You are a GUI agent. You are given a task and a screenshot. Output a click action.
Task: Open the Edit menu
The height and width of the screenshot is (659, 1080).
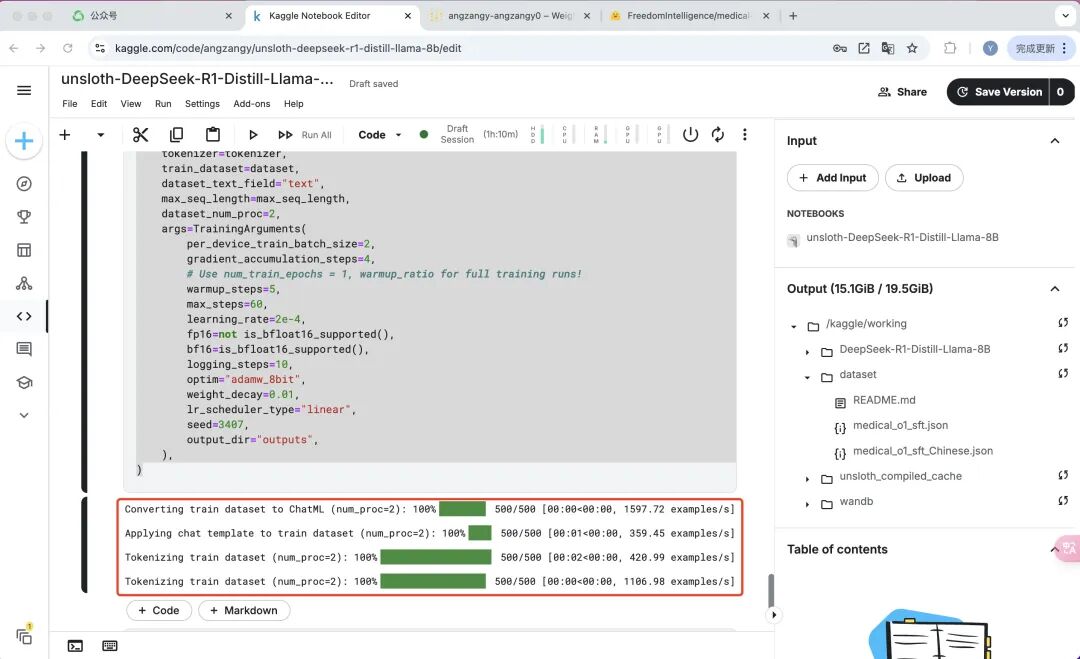pyautogui.click(x=99, y=104)
